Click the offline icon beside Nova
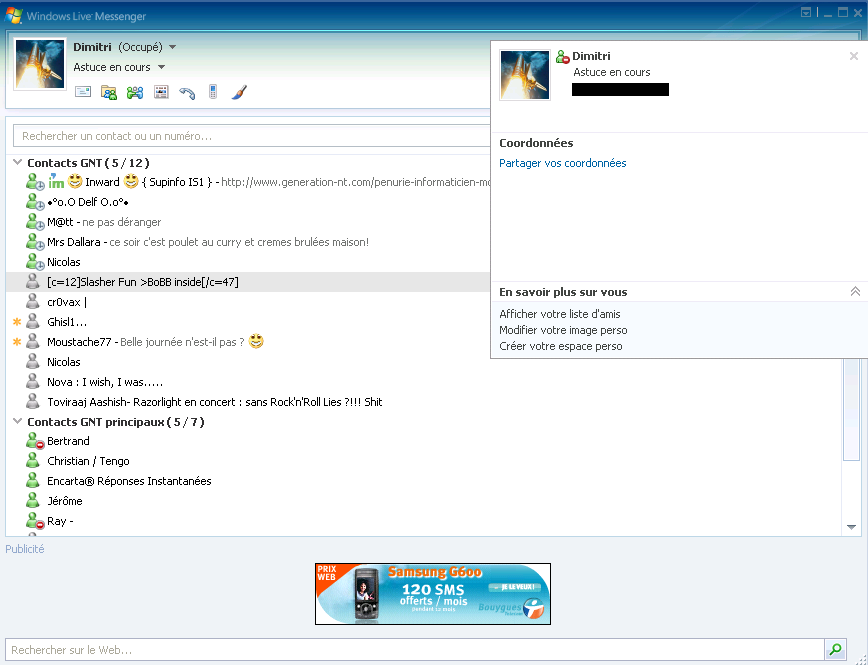This screenshot has width=868, height=665. (33, 382)
